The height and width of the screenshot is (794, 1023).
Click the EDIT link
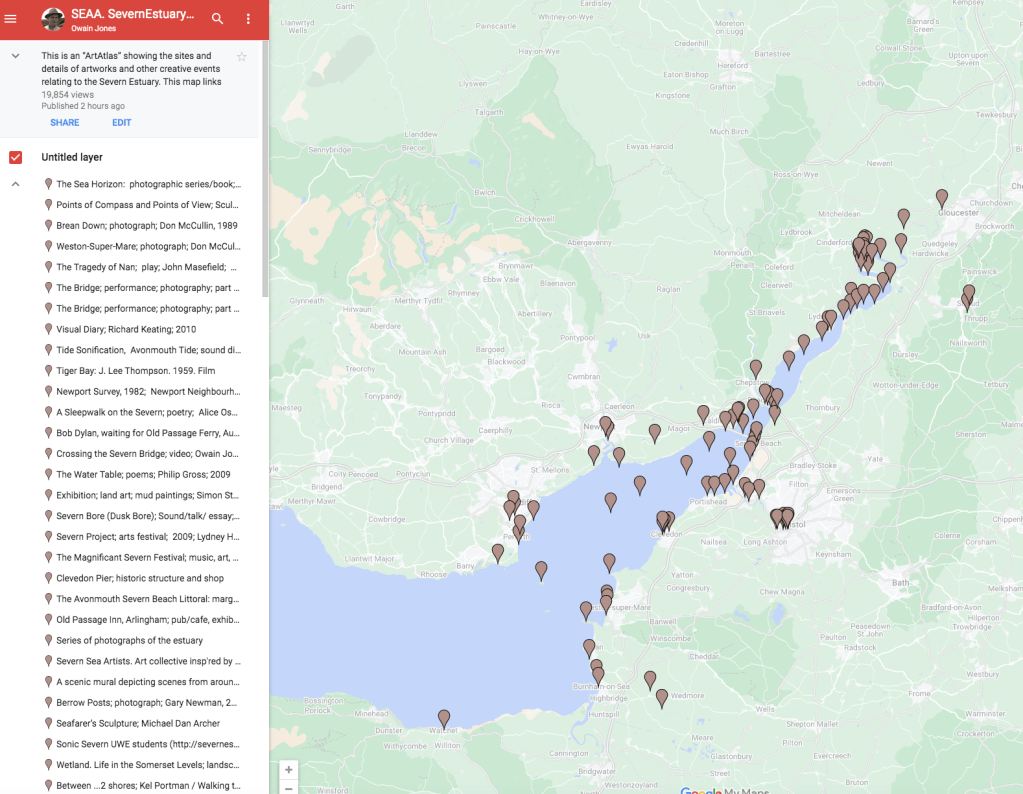click(x=121, y=123)
